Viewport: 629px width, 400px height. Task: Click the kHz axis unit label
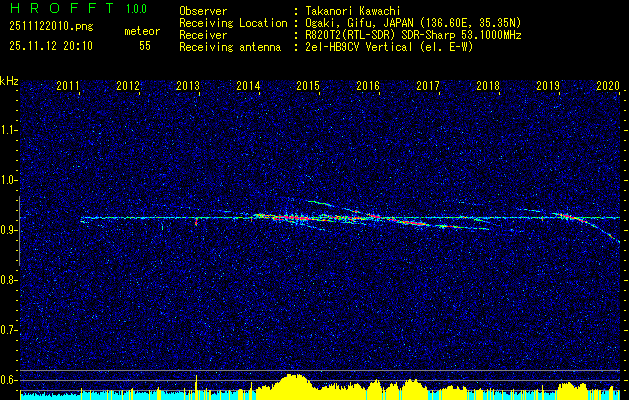9,81
